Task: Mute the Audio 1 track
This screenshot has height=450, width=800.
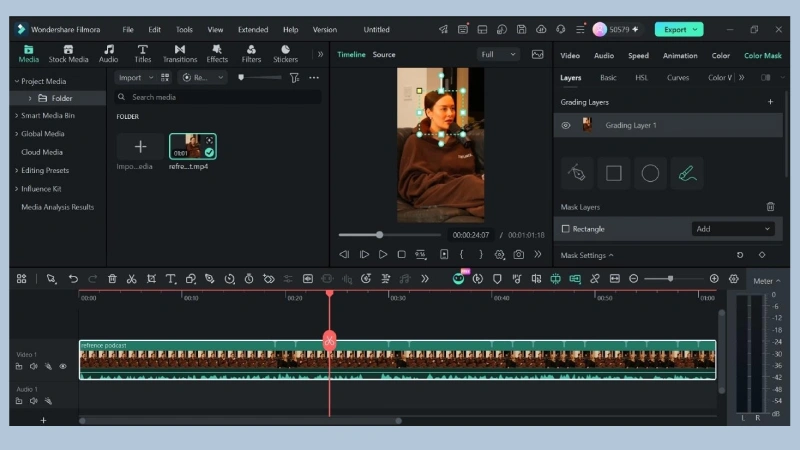Action: (34, 401)
